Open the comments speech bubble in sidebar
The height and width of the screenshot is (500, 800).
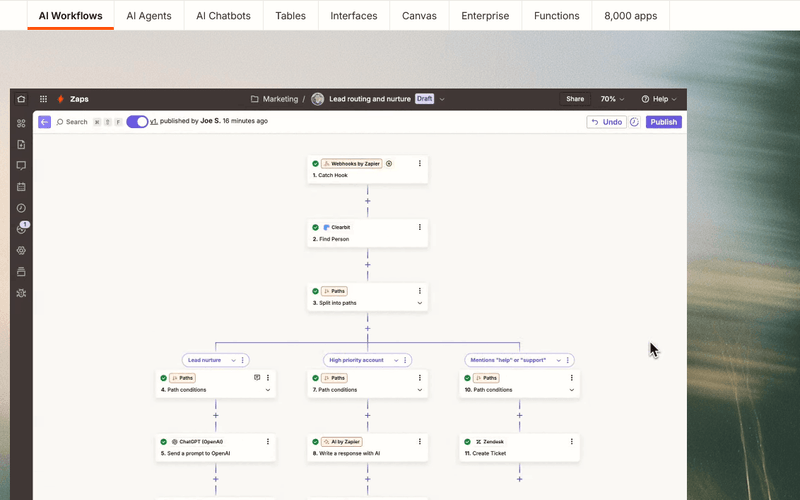click(21, 166)
